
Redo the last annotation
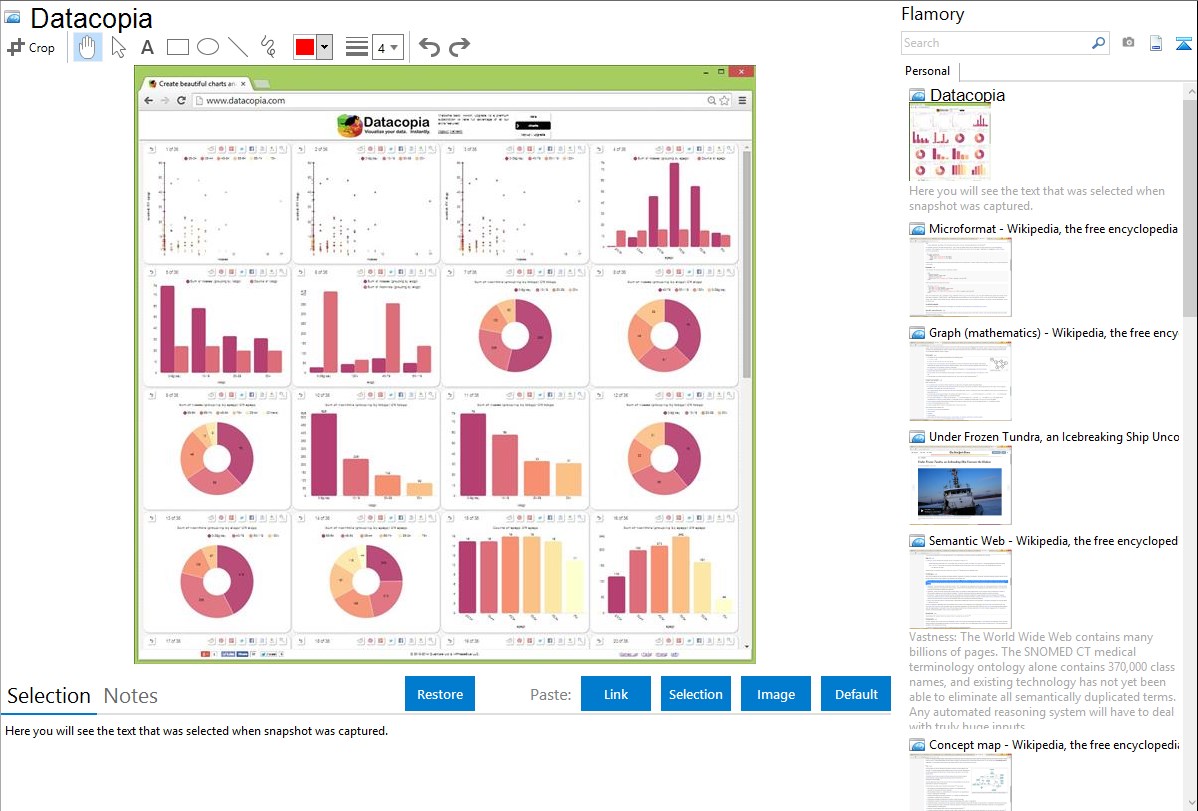tap(459, 47)
